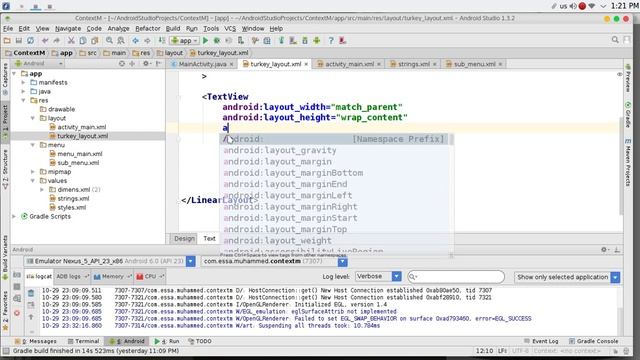This screenshot has height=360, width=640.
Task: Open the CPU monitor tab
Action: pos(150,277)
